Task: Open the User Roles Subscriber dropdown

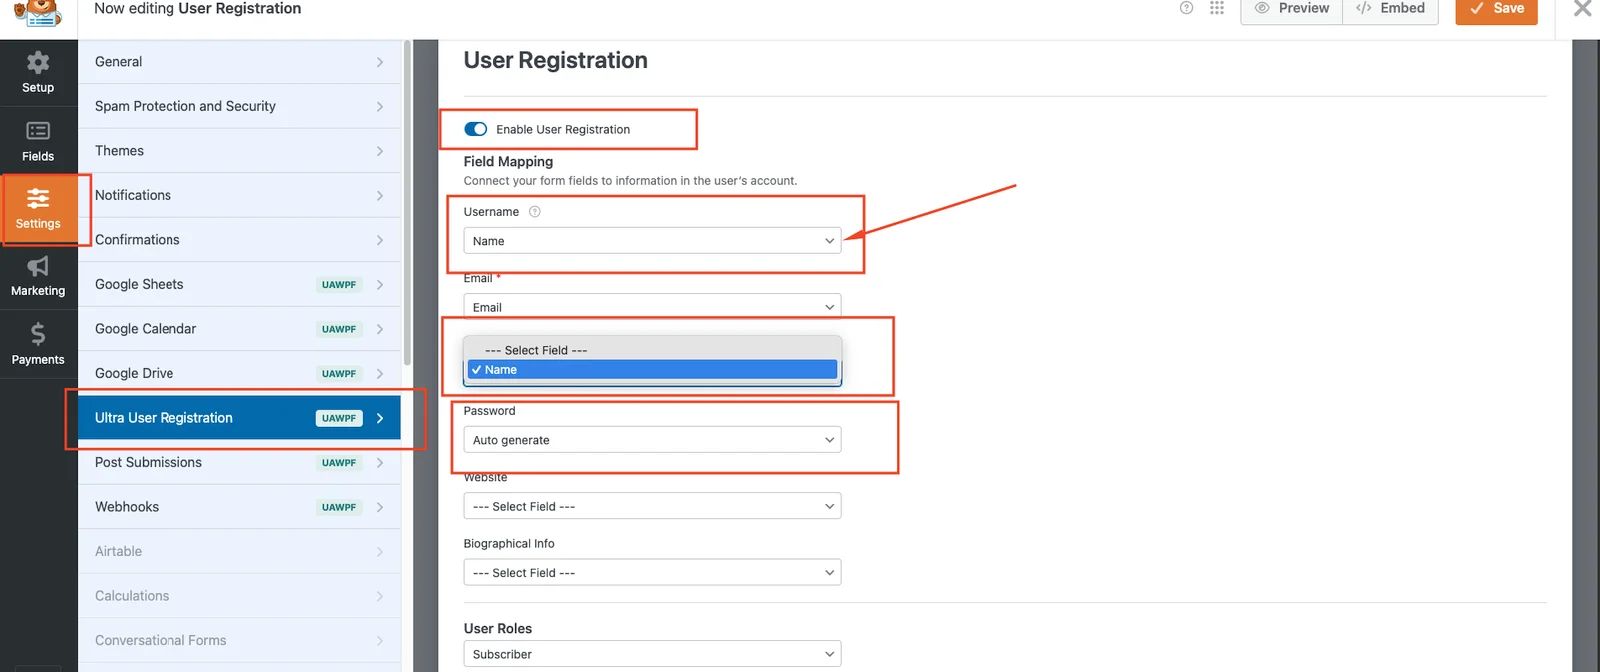Action: [652, 654]
